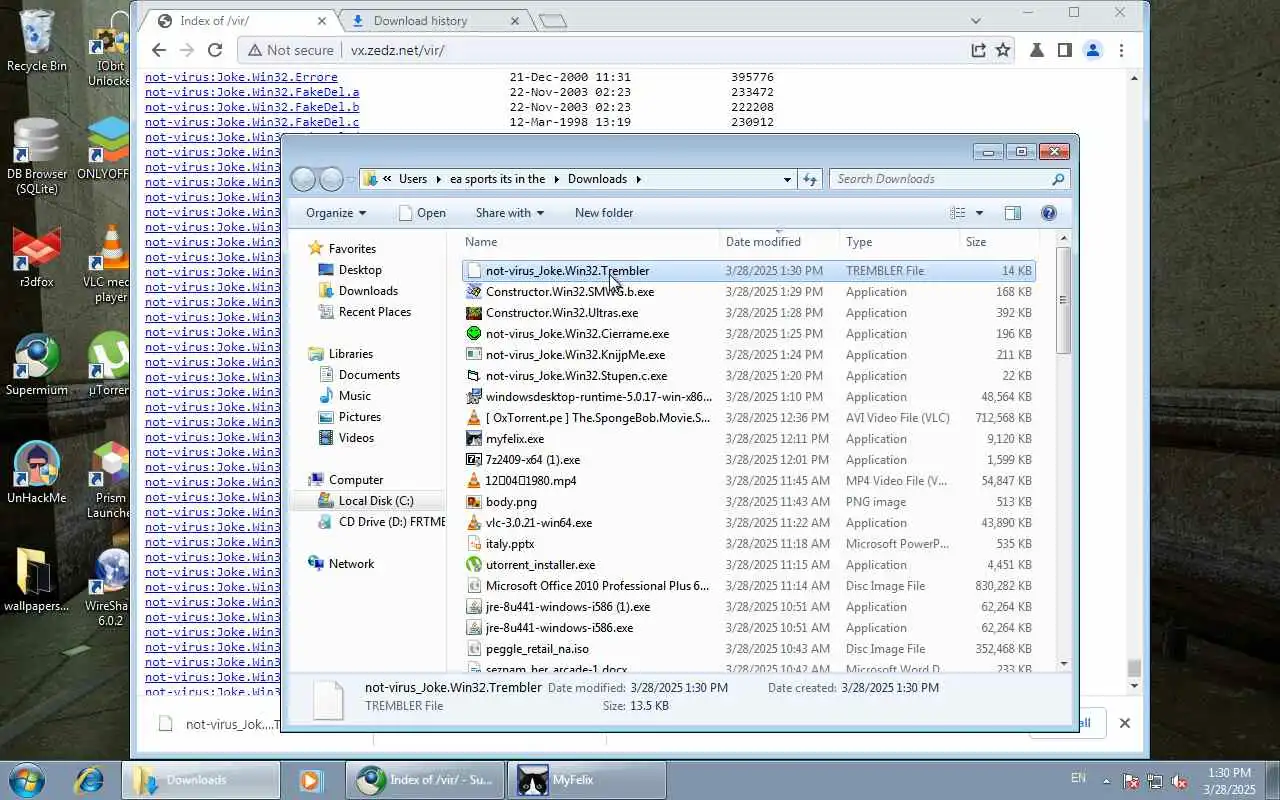The image size is (1280, 800).
Task: Select the UnHackMe desktop icon
Action: coord(37,473)
